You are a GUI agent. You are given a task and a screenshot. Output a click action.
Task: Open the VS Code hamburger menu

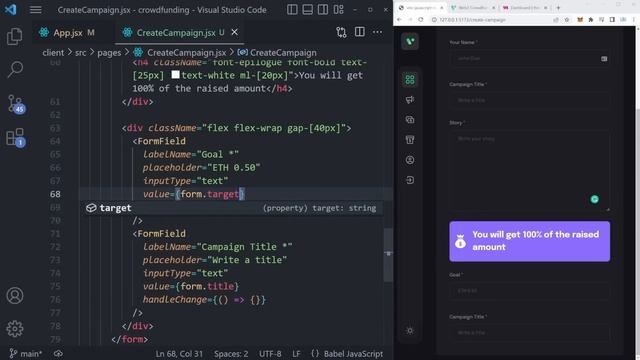click(x=36, y=9)
